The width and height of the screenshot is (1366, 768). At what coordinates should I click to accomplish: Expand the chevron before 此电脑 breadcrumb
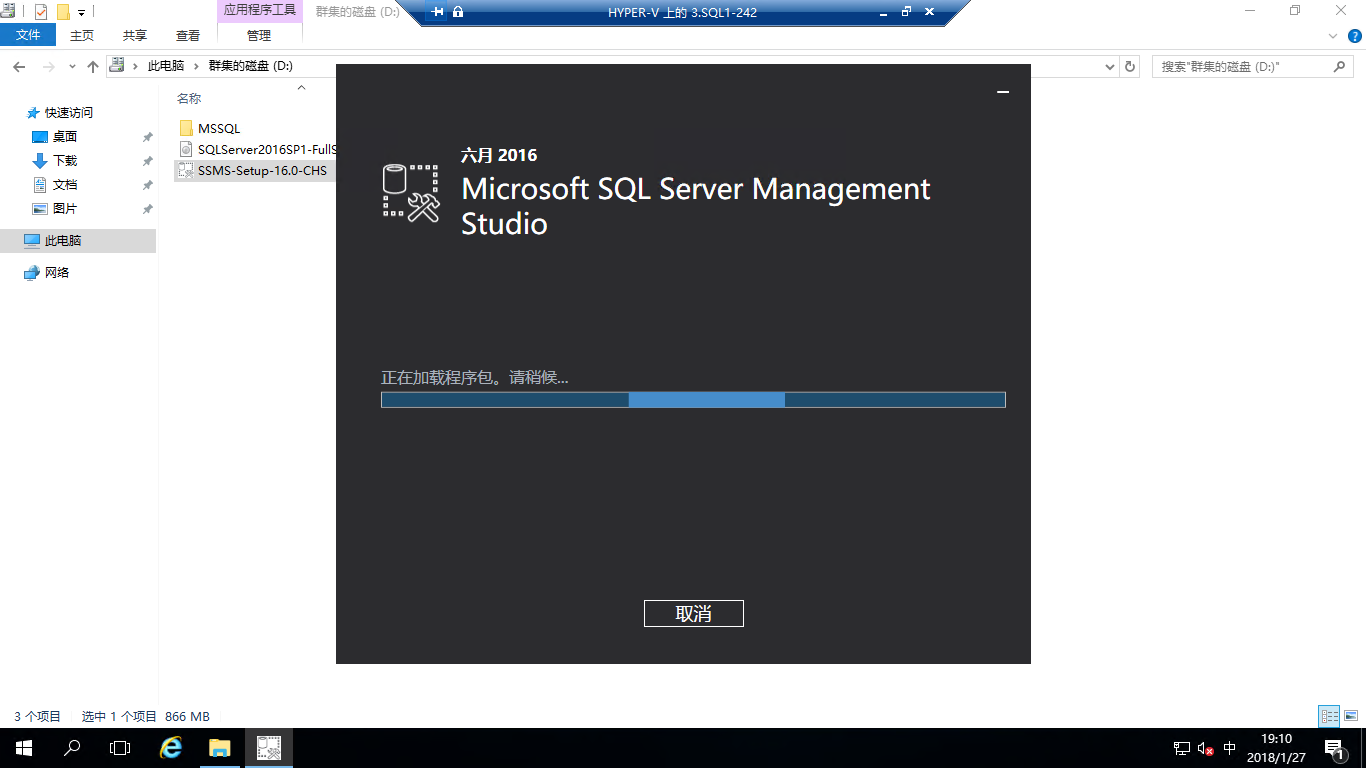point(136,66)
